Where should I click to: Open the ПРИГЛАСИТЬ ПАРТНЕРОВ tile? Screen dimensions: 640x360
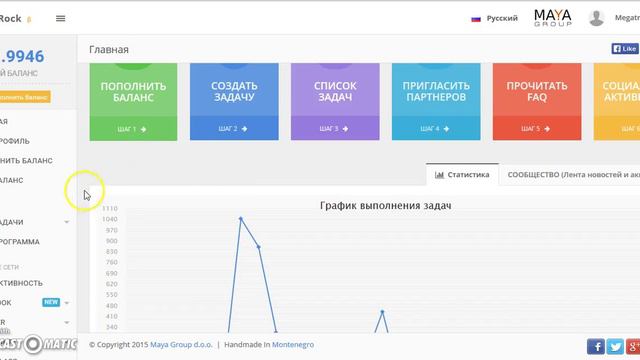(x=436, y=102)
